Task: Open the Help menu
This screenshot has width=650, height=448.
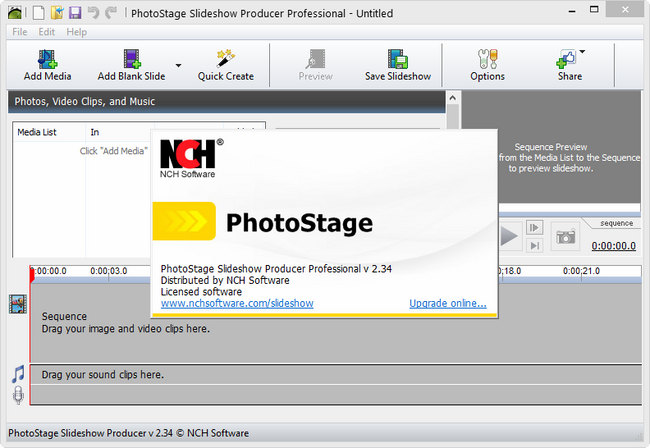Action: pyautogui.click(x=77, y=32)
